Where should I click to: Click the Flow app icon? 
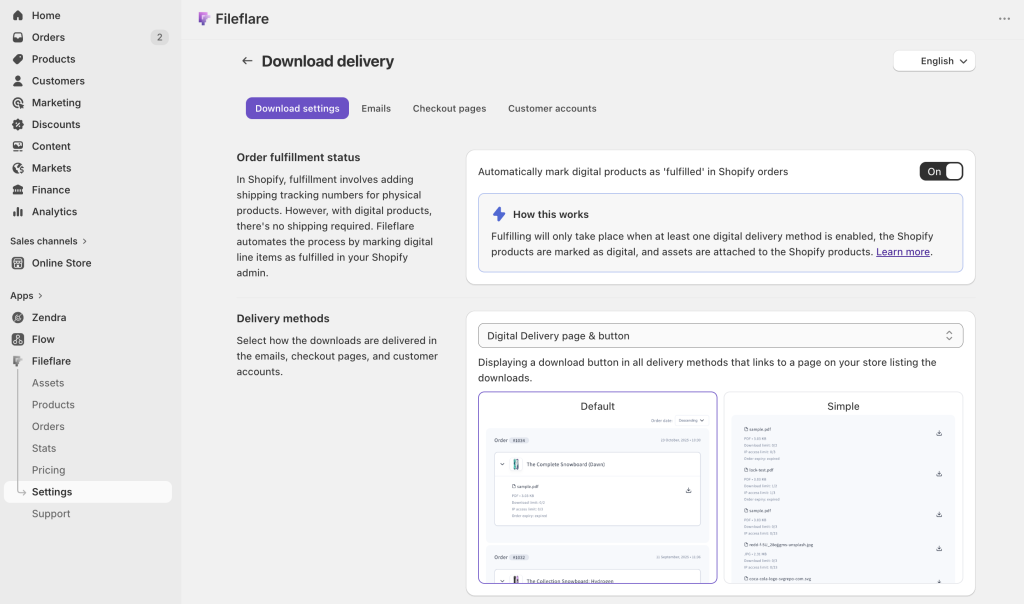(x=18, y=339)
